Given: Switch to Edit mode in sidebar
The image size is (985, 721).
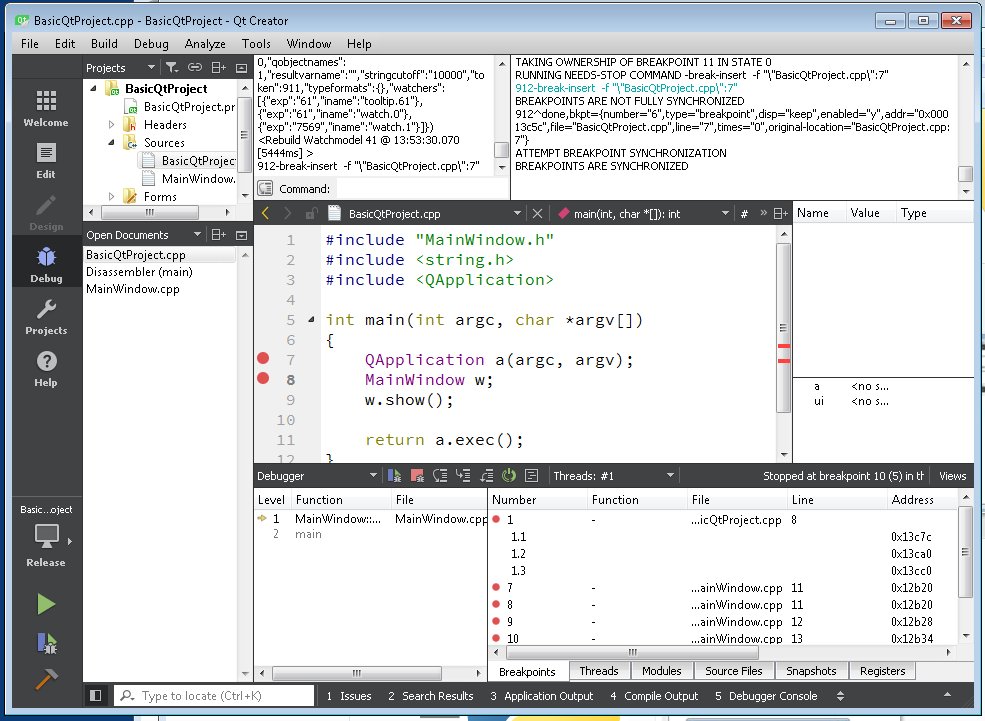Looking at the screenshot, I should point(46,161).
